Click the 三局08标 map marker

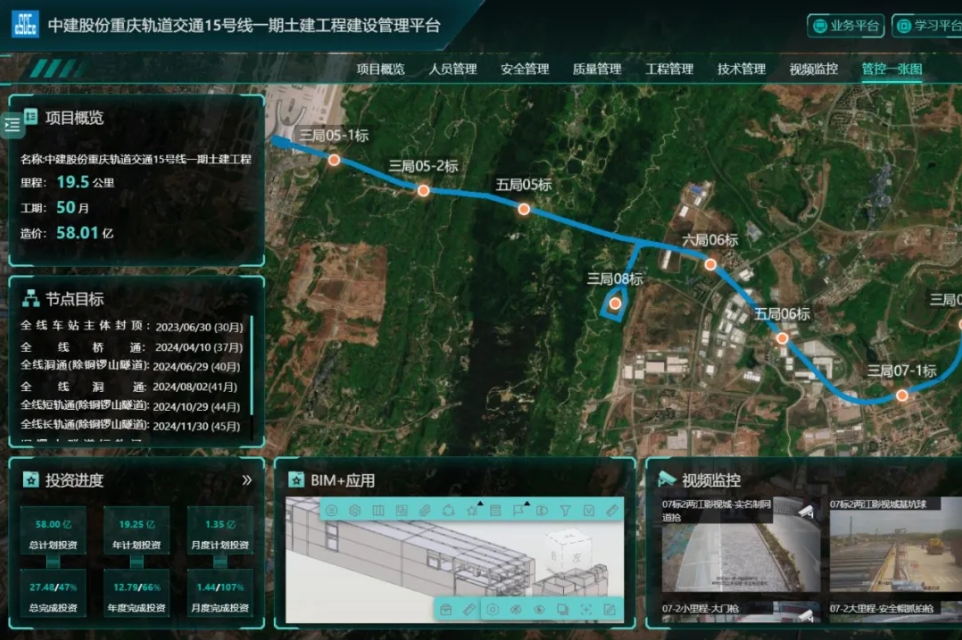pos(615,303)
